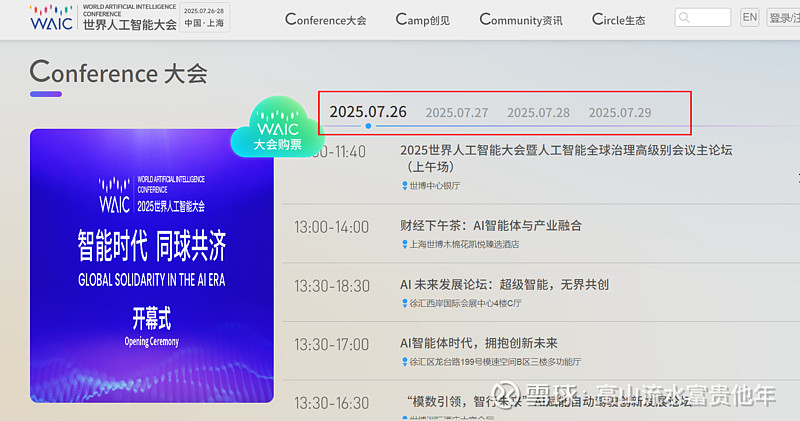The image size is (800, 421).
Task: Open the AI 未来发展论坛：超级智能，无界共创 session
Action: [504, 284]
